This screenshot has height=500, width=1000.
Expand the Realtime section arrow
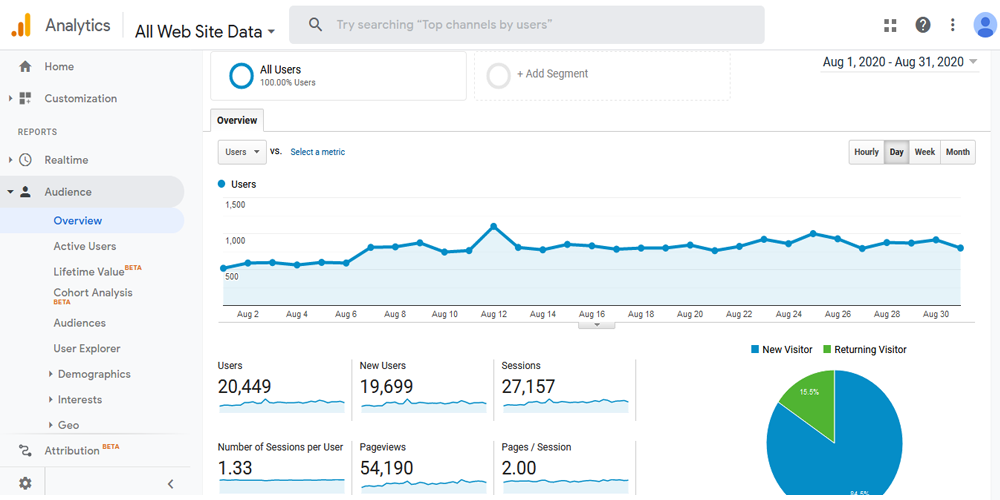(10, 160)
